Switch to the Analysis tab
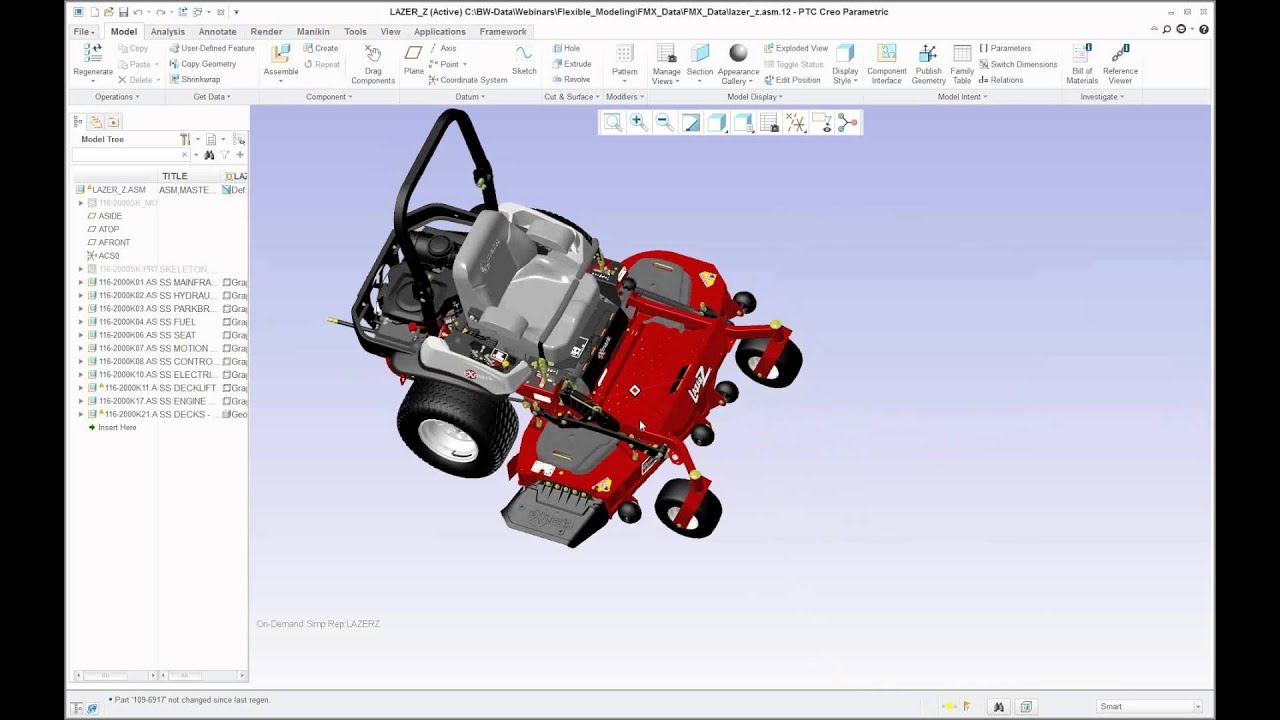This screenshot has width=1280, height=720. tap(168, 32)
